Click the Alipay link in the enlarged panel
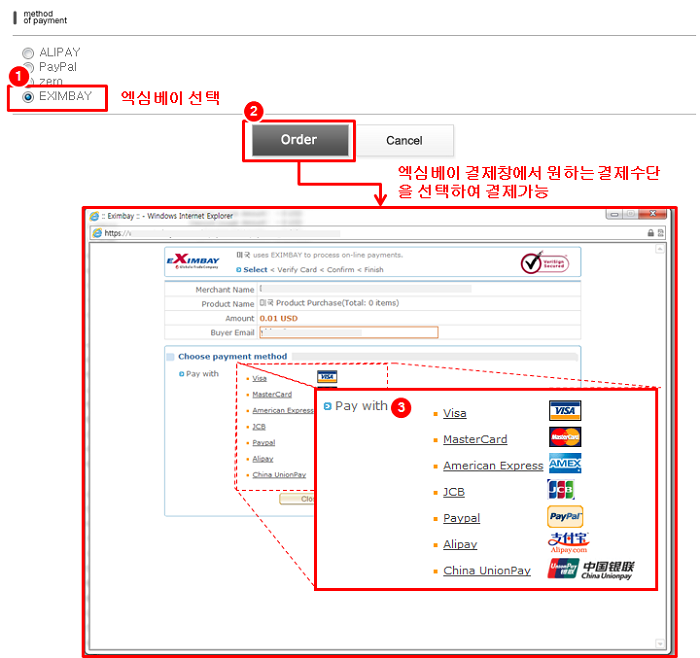The image size is (700, 658). 460,545
